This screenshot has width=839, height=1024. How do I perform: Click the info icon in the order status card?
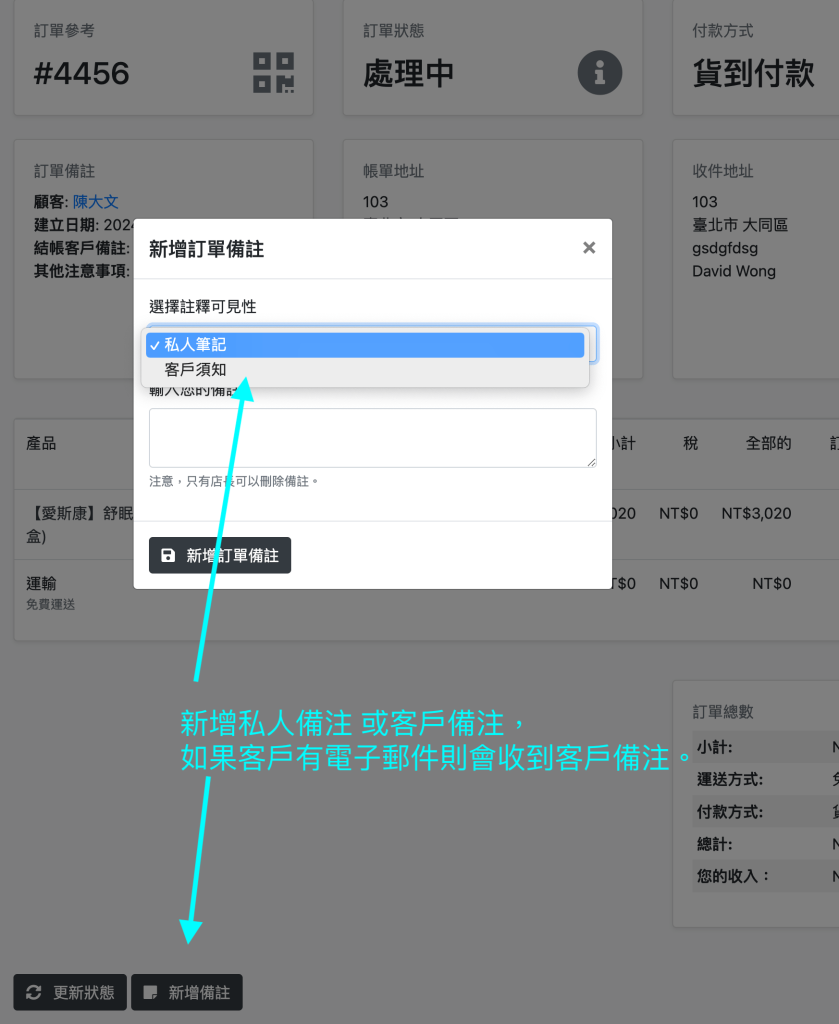tap(599, 73)
